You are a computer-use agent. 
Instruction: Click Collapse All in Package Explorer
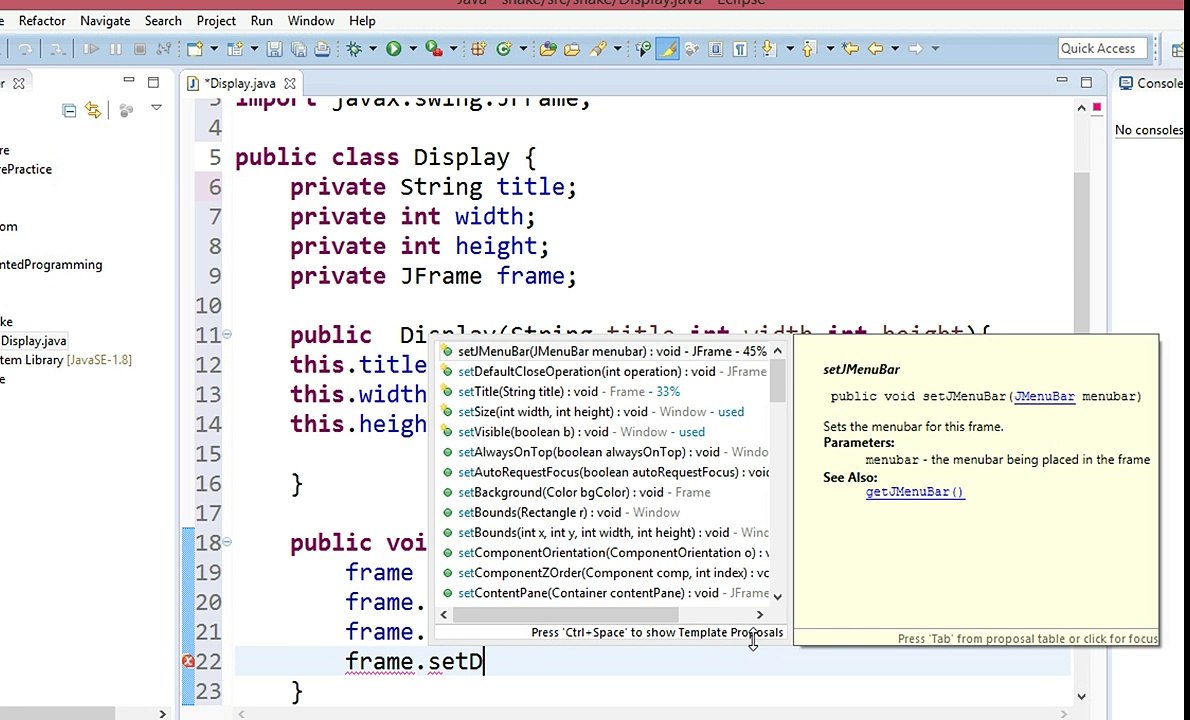click(x=69, y=111)
